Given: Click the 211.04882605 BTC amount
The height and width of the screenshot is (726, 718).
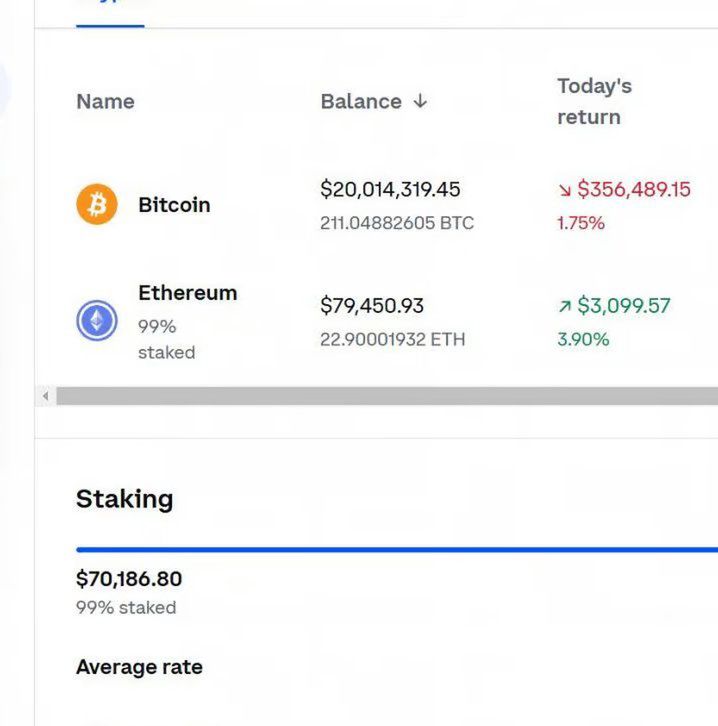Looking at the screenshot, I should tap(397, 223).
